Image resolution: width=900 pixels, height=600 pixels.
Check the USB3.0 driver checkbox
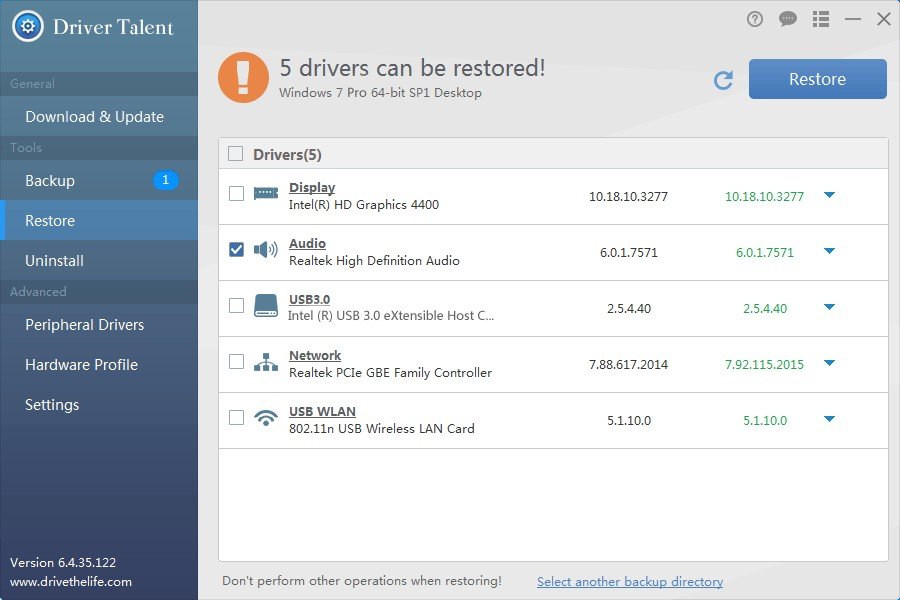[236, 305]
